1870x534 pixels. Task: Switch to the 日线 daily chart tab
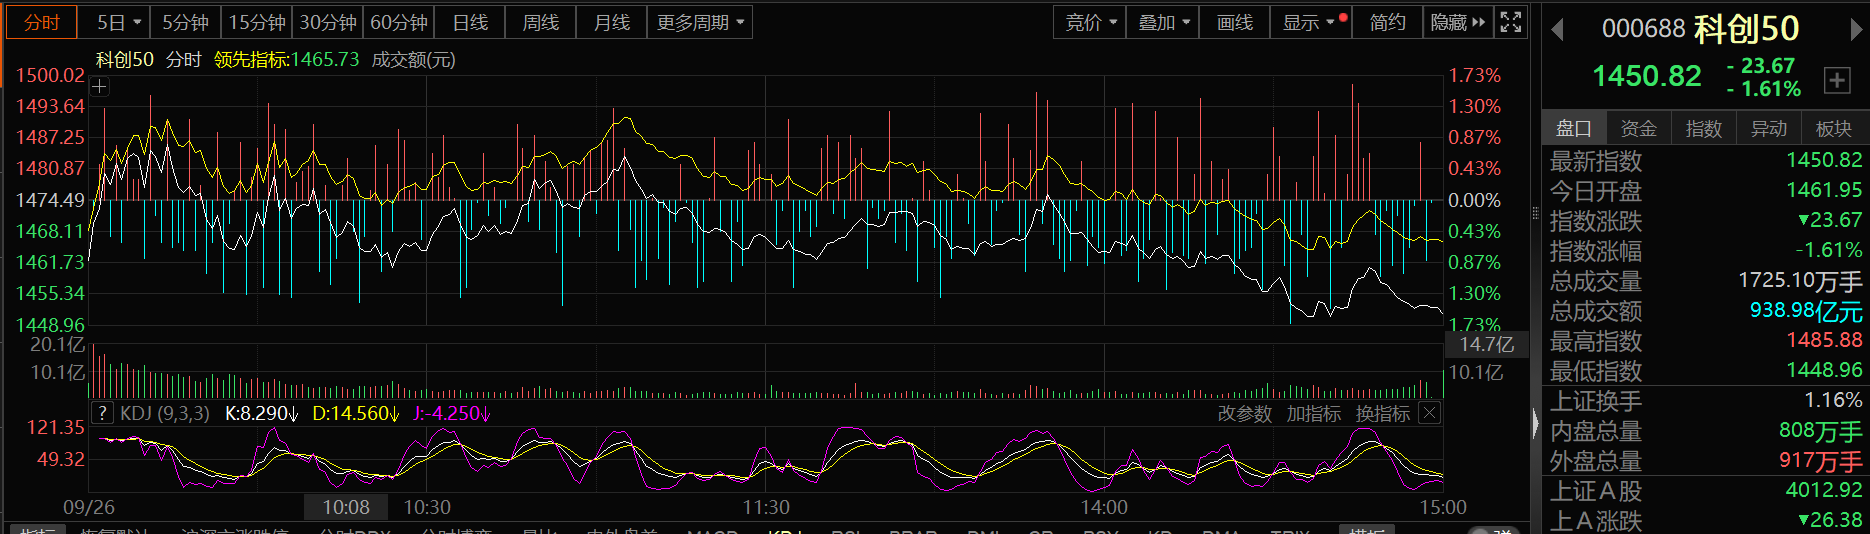(x=470, y=22)
